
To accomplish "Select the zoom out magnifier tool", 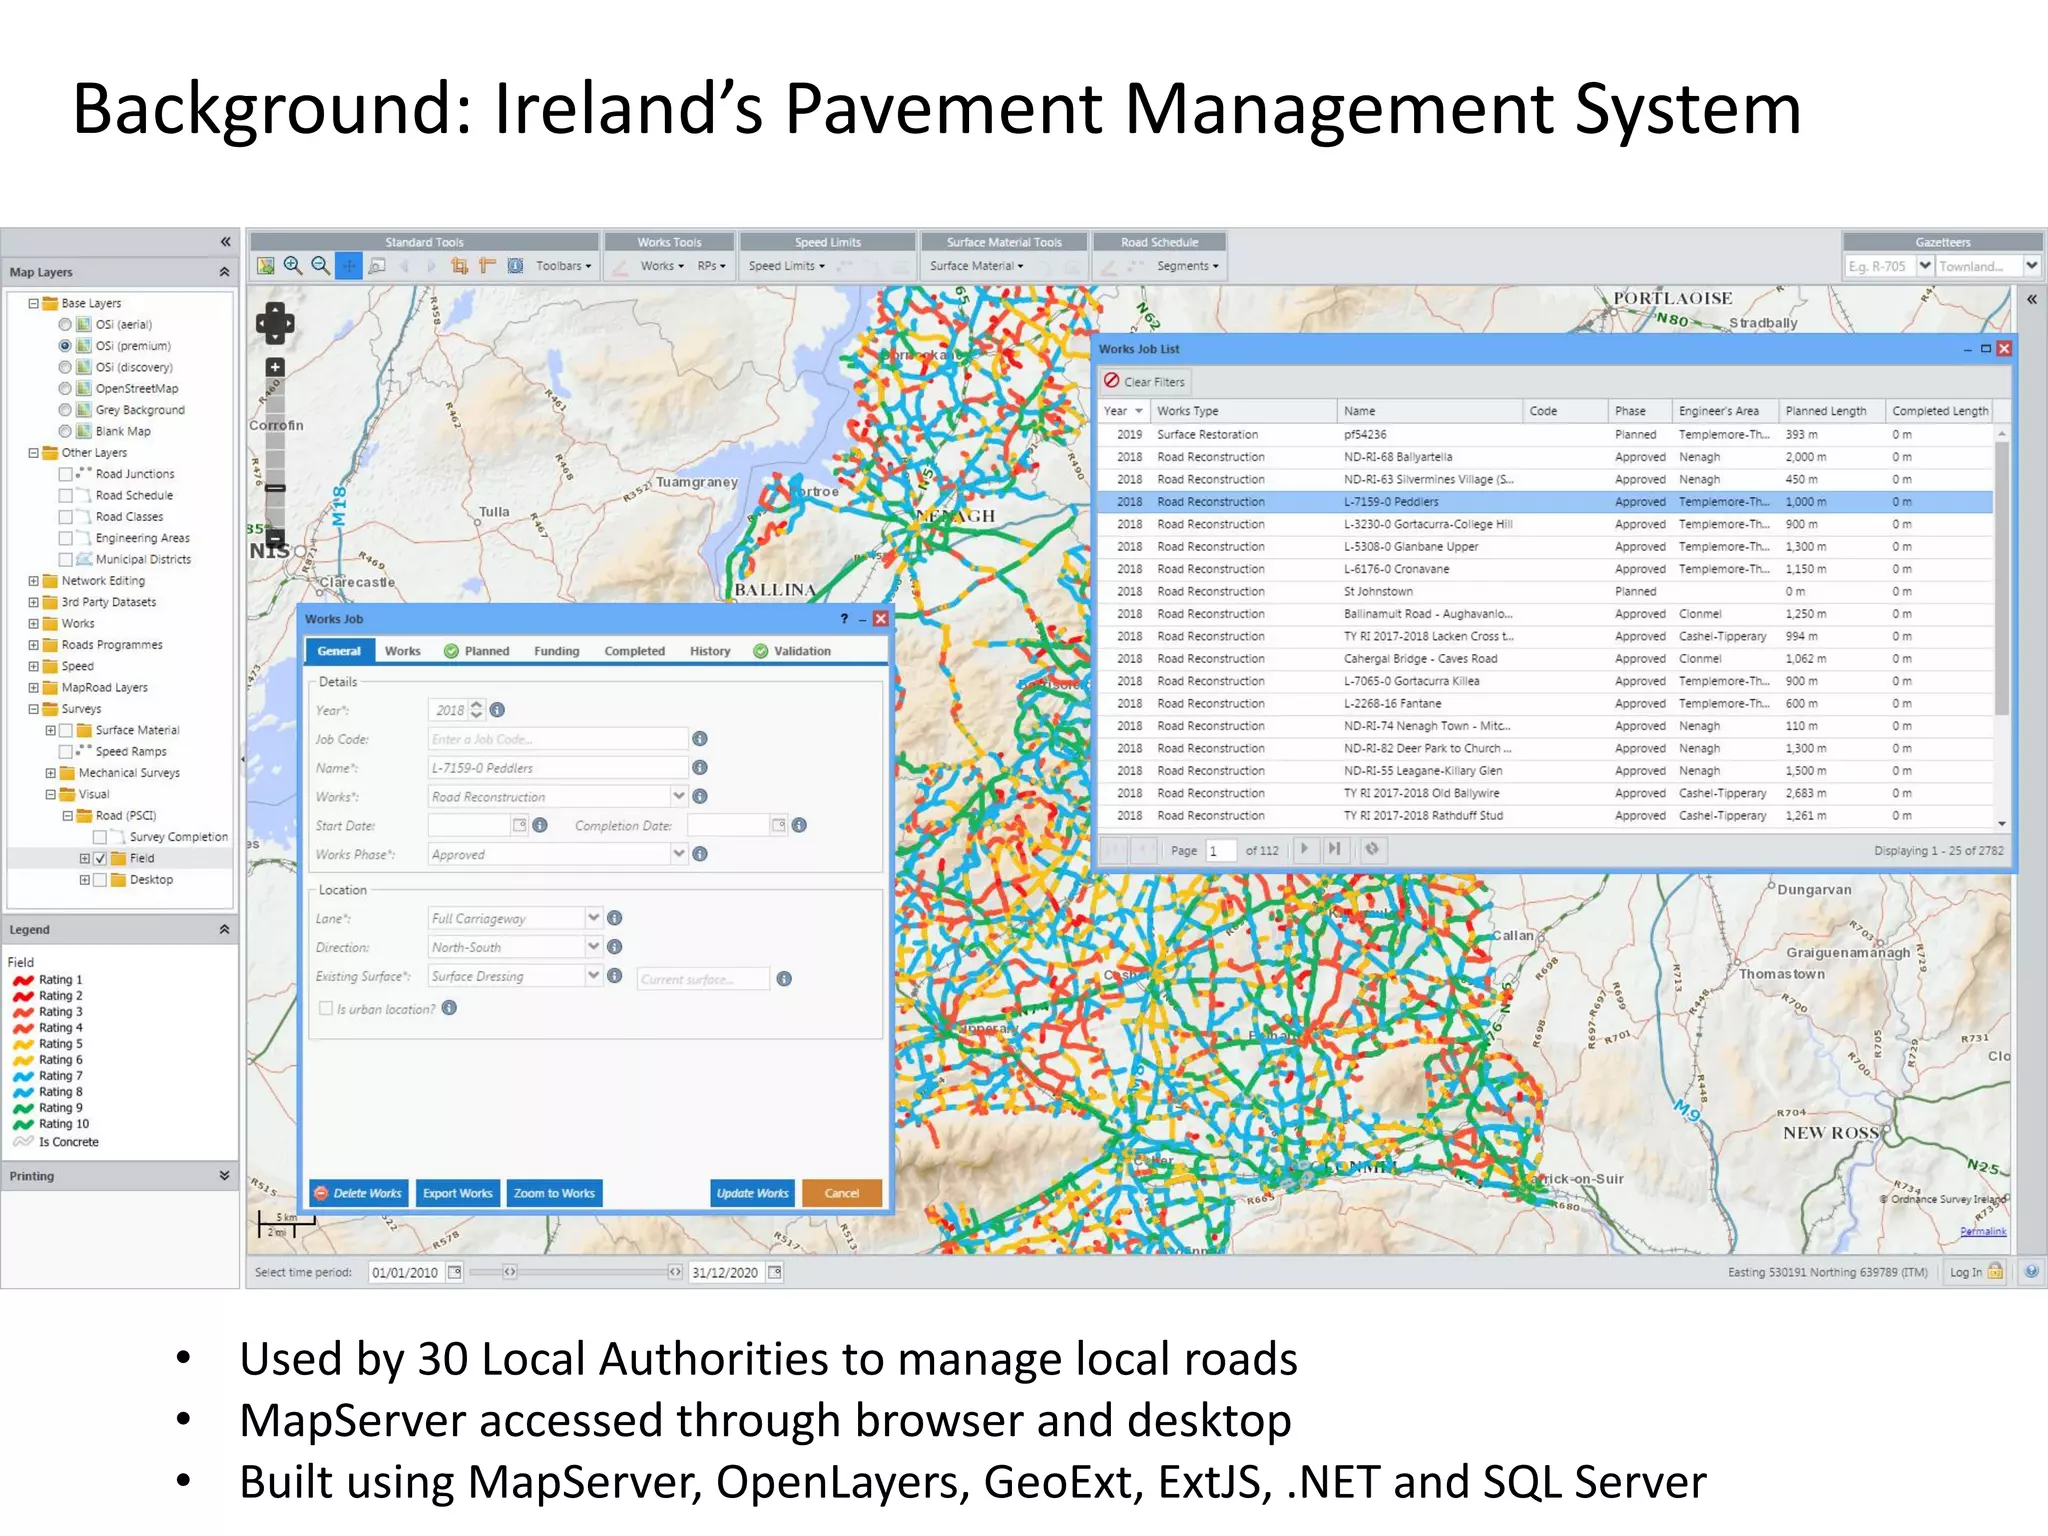I will (x=320, y=265).
